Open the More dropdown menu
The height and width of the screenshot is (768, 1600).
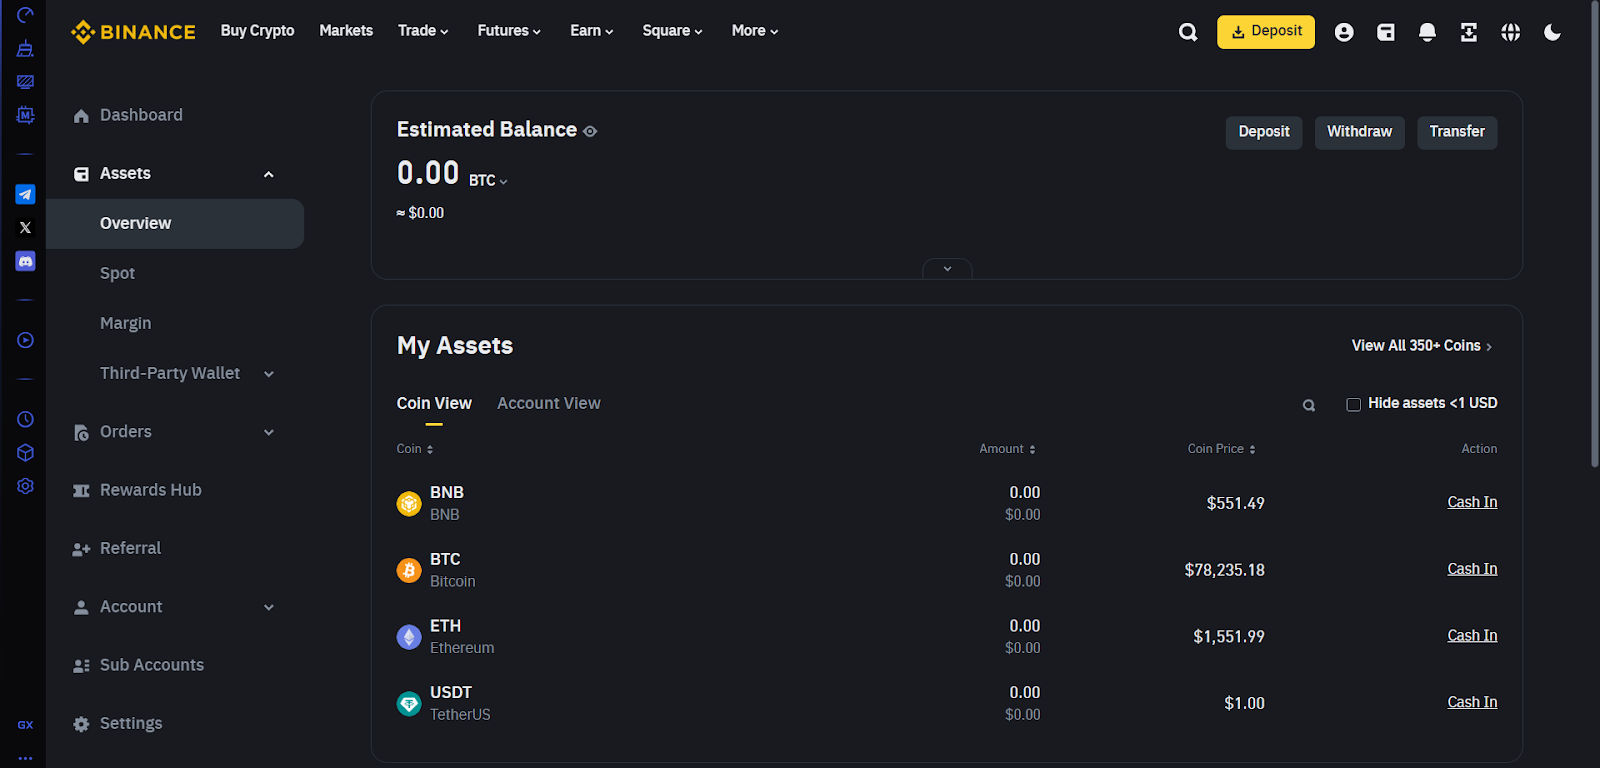click(x=755, y=31)
